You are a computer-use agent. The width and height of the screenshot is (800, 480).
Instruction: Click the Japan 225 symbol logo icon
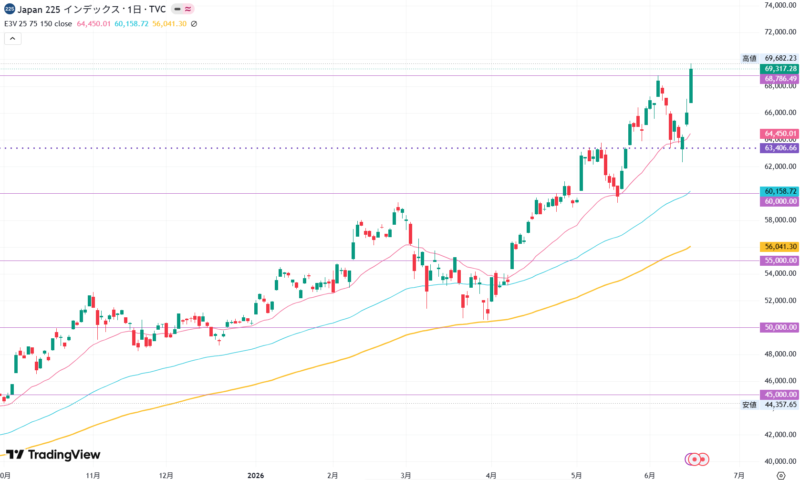tap(9, 9)
